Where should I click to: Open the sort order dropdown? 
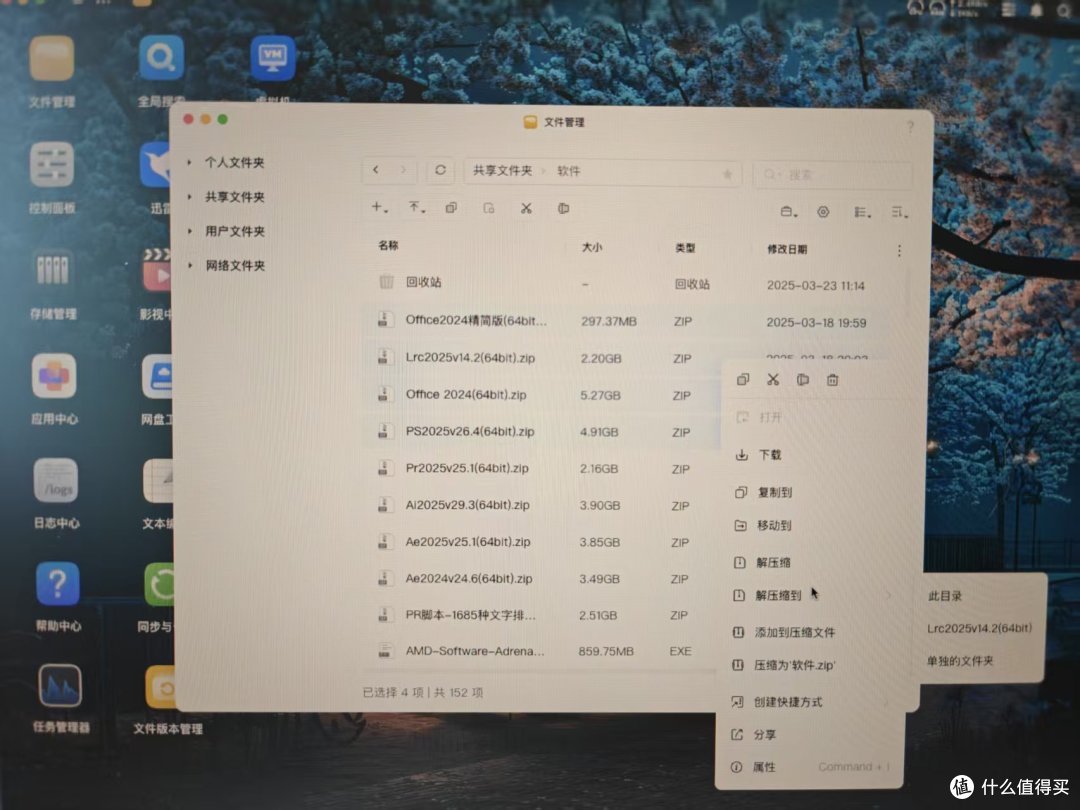click(900, 212)
